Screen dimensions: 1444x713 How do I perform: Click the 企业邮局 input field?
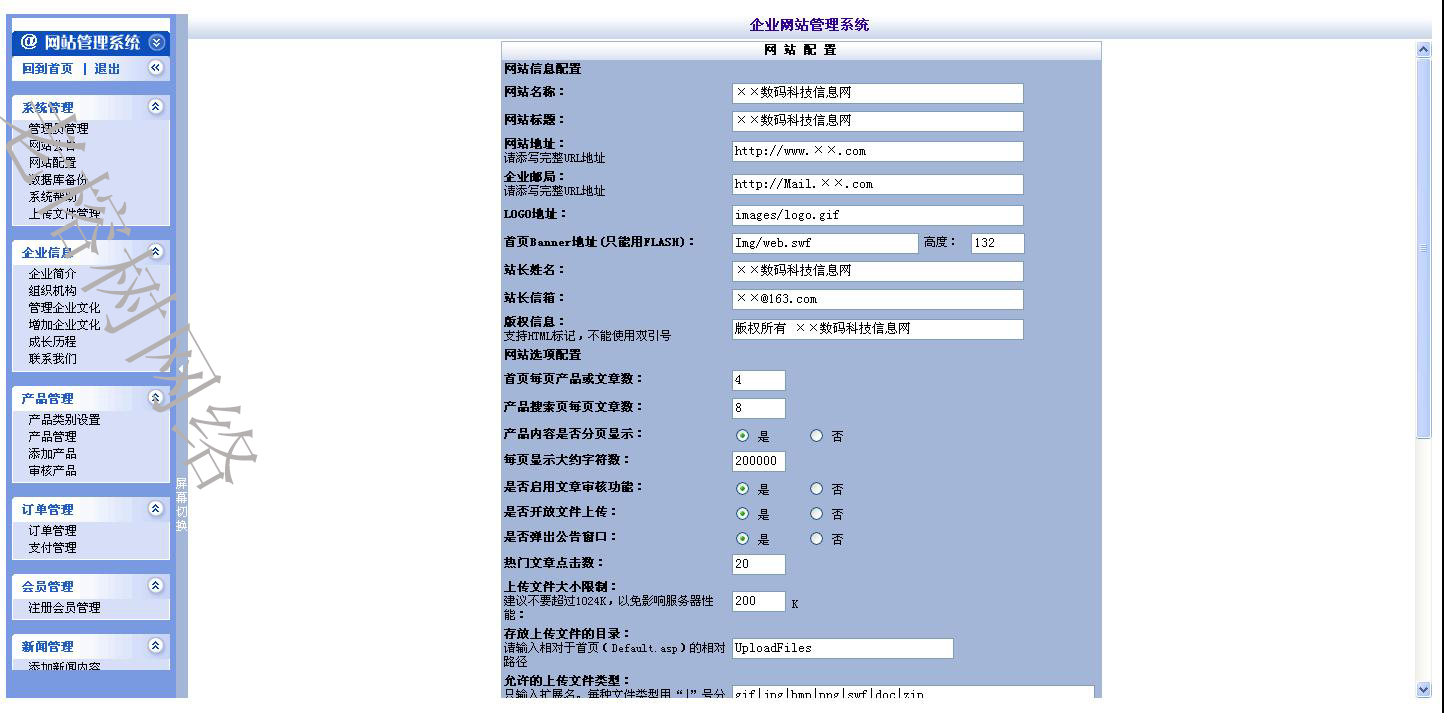878,184
